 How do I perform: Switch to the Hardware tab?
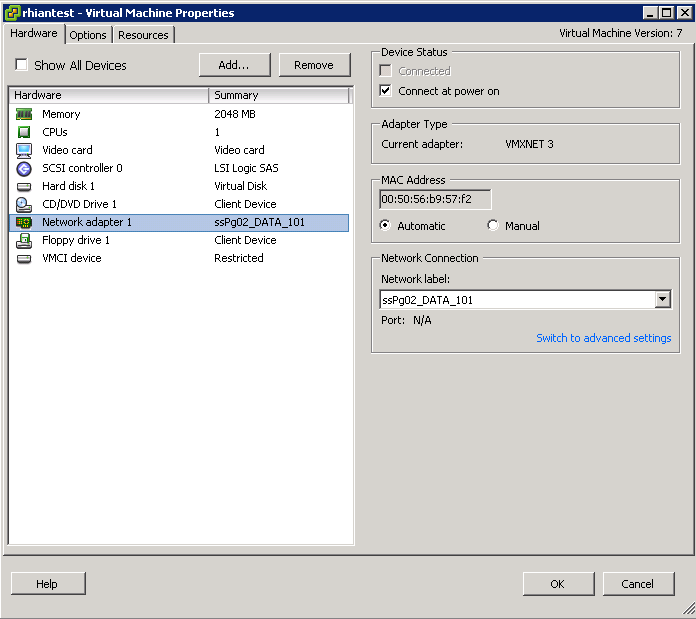34,33
